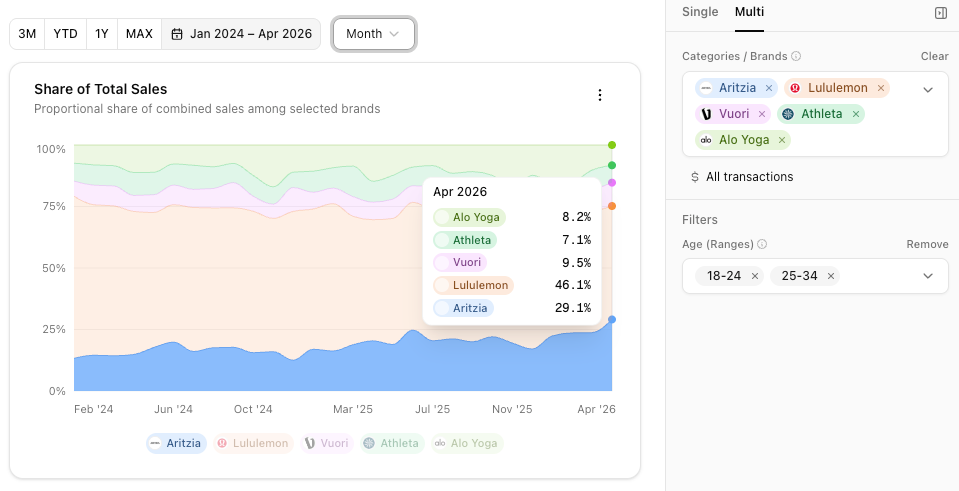Click info icon beside Categories / Brands
Image resolution: width=959 pixels, height=491 pixels.
coord(796,56)
